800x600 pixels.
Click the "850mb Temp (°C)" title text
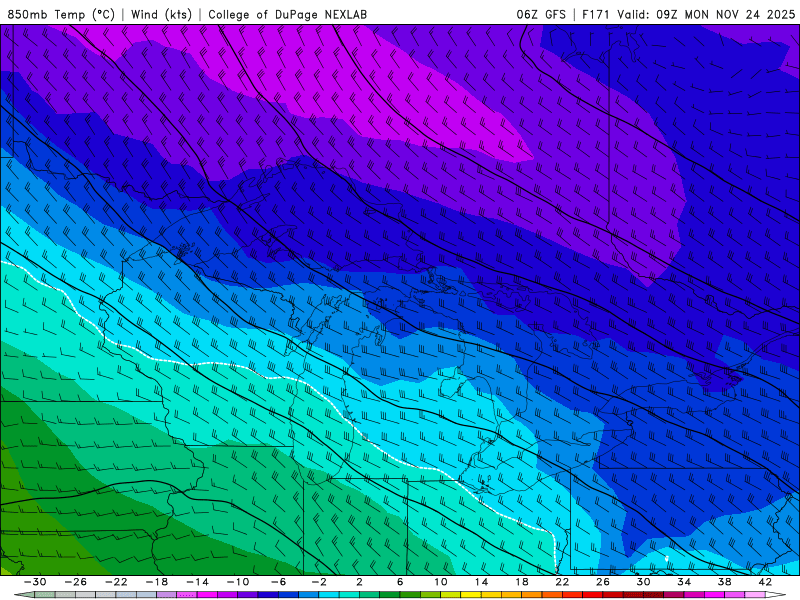tap(61, 14)
